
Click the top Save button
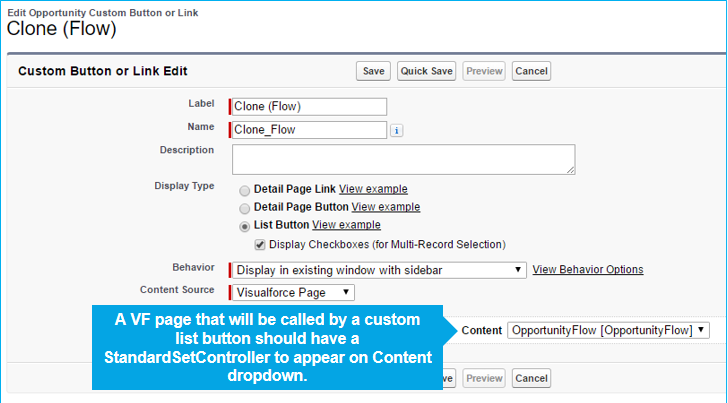click(x=373, y=71)
